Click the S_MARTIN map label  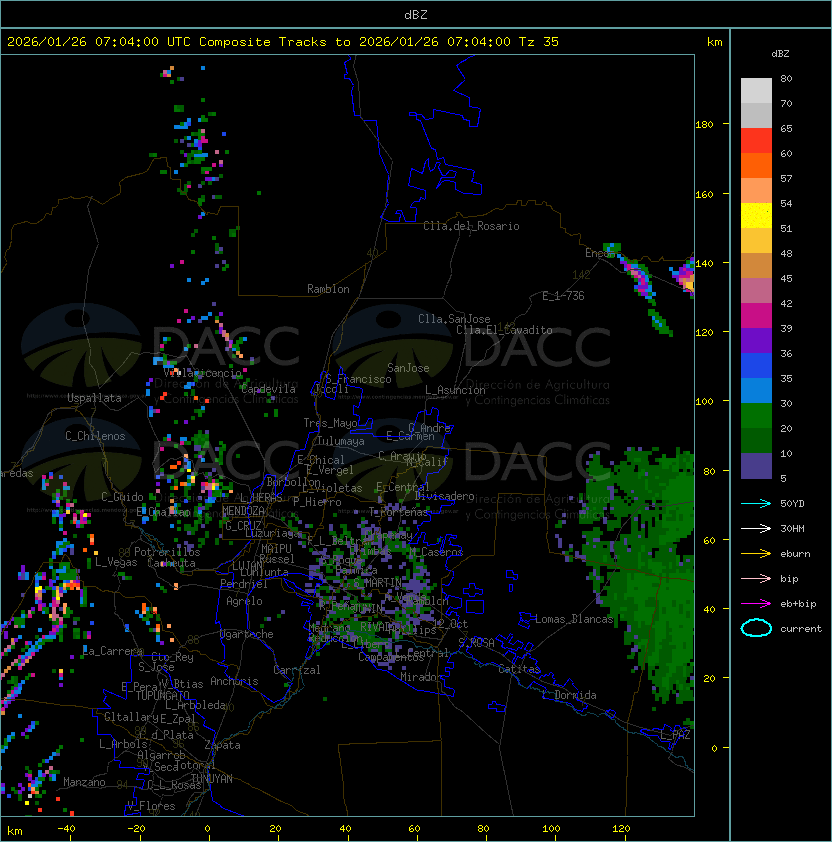[x=378, y=583]
